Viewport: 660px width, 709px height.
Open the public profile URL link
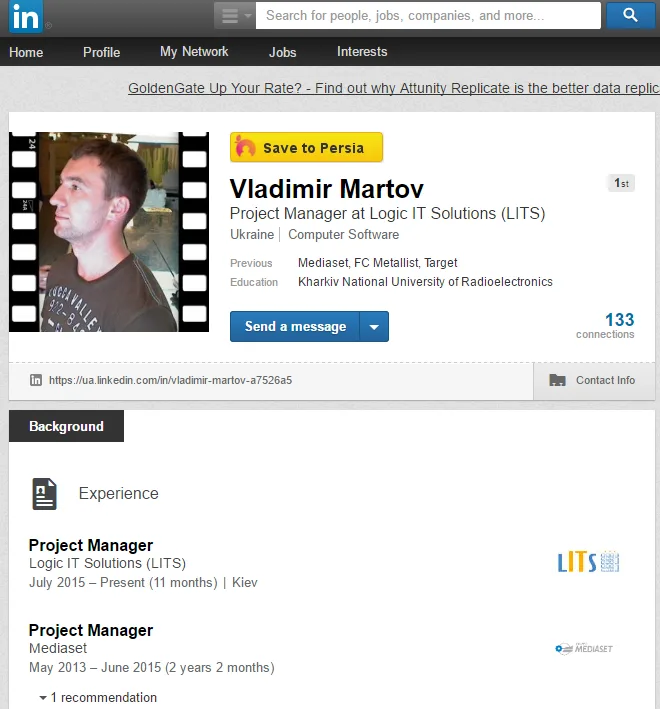(170, 380)
